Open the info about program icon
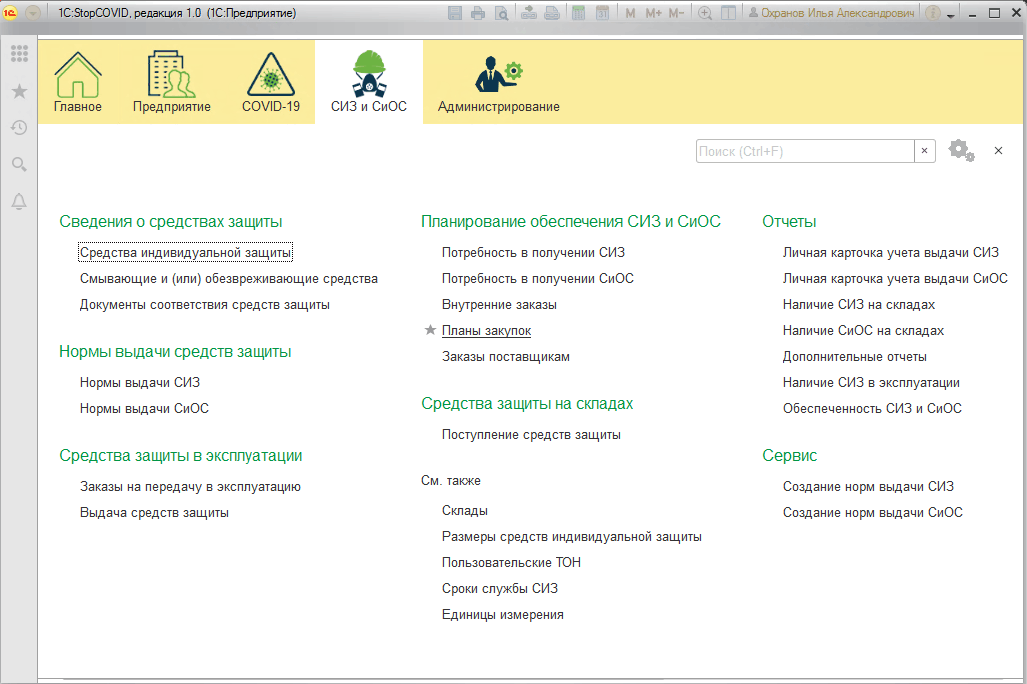Viewport: 1027px width, 684px height. point(933,13)
